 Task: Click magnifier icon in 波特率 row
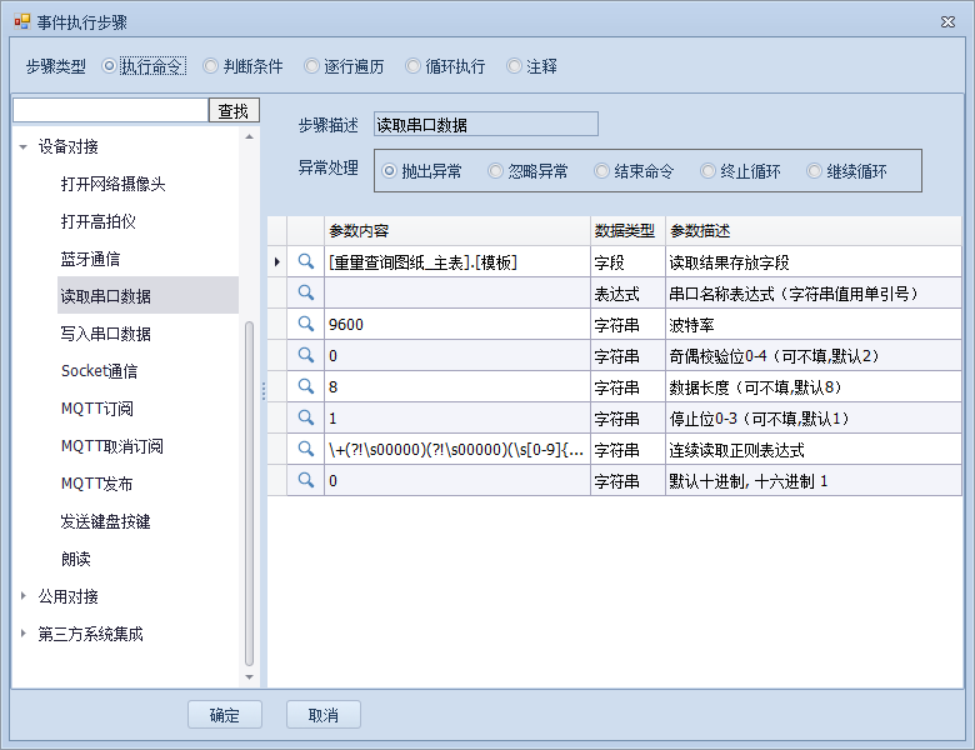pos(306,324)
